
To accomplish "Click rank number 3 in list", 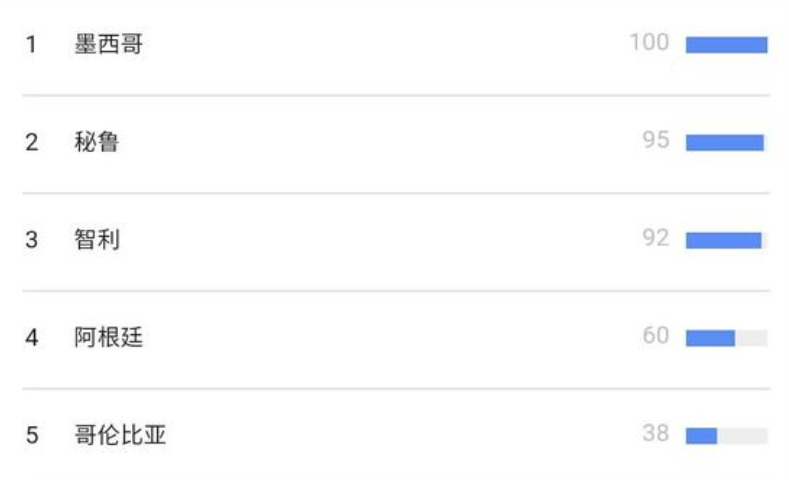I will click(x=32, y=239).
